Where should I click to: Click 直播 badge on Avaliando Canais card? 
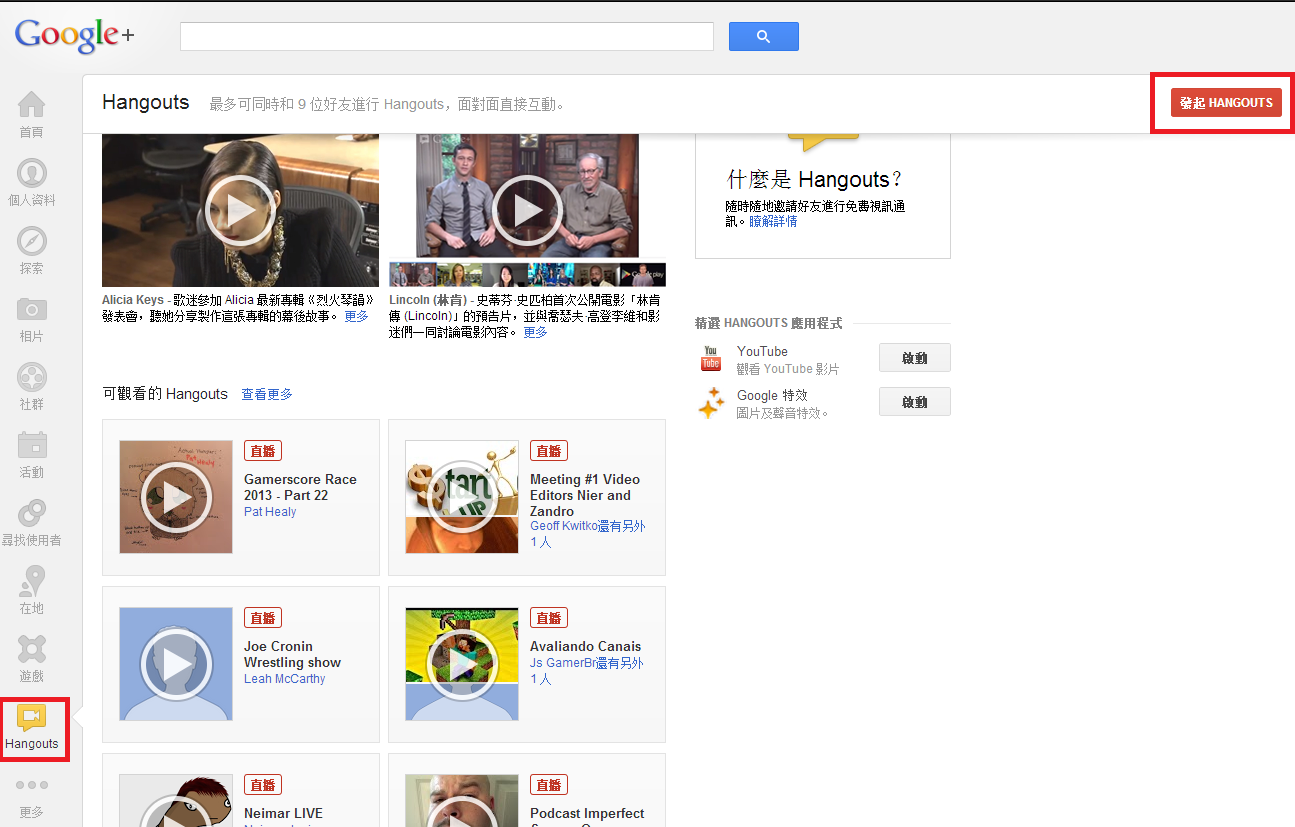[549, 618]
